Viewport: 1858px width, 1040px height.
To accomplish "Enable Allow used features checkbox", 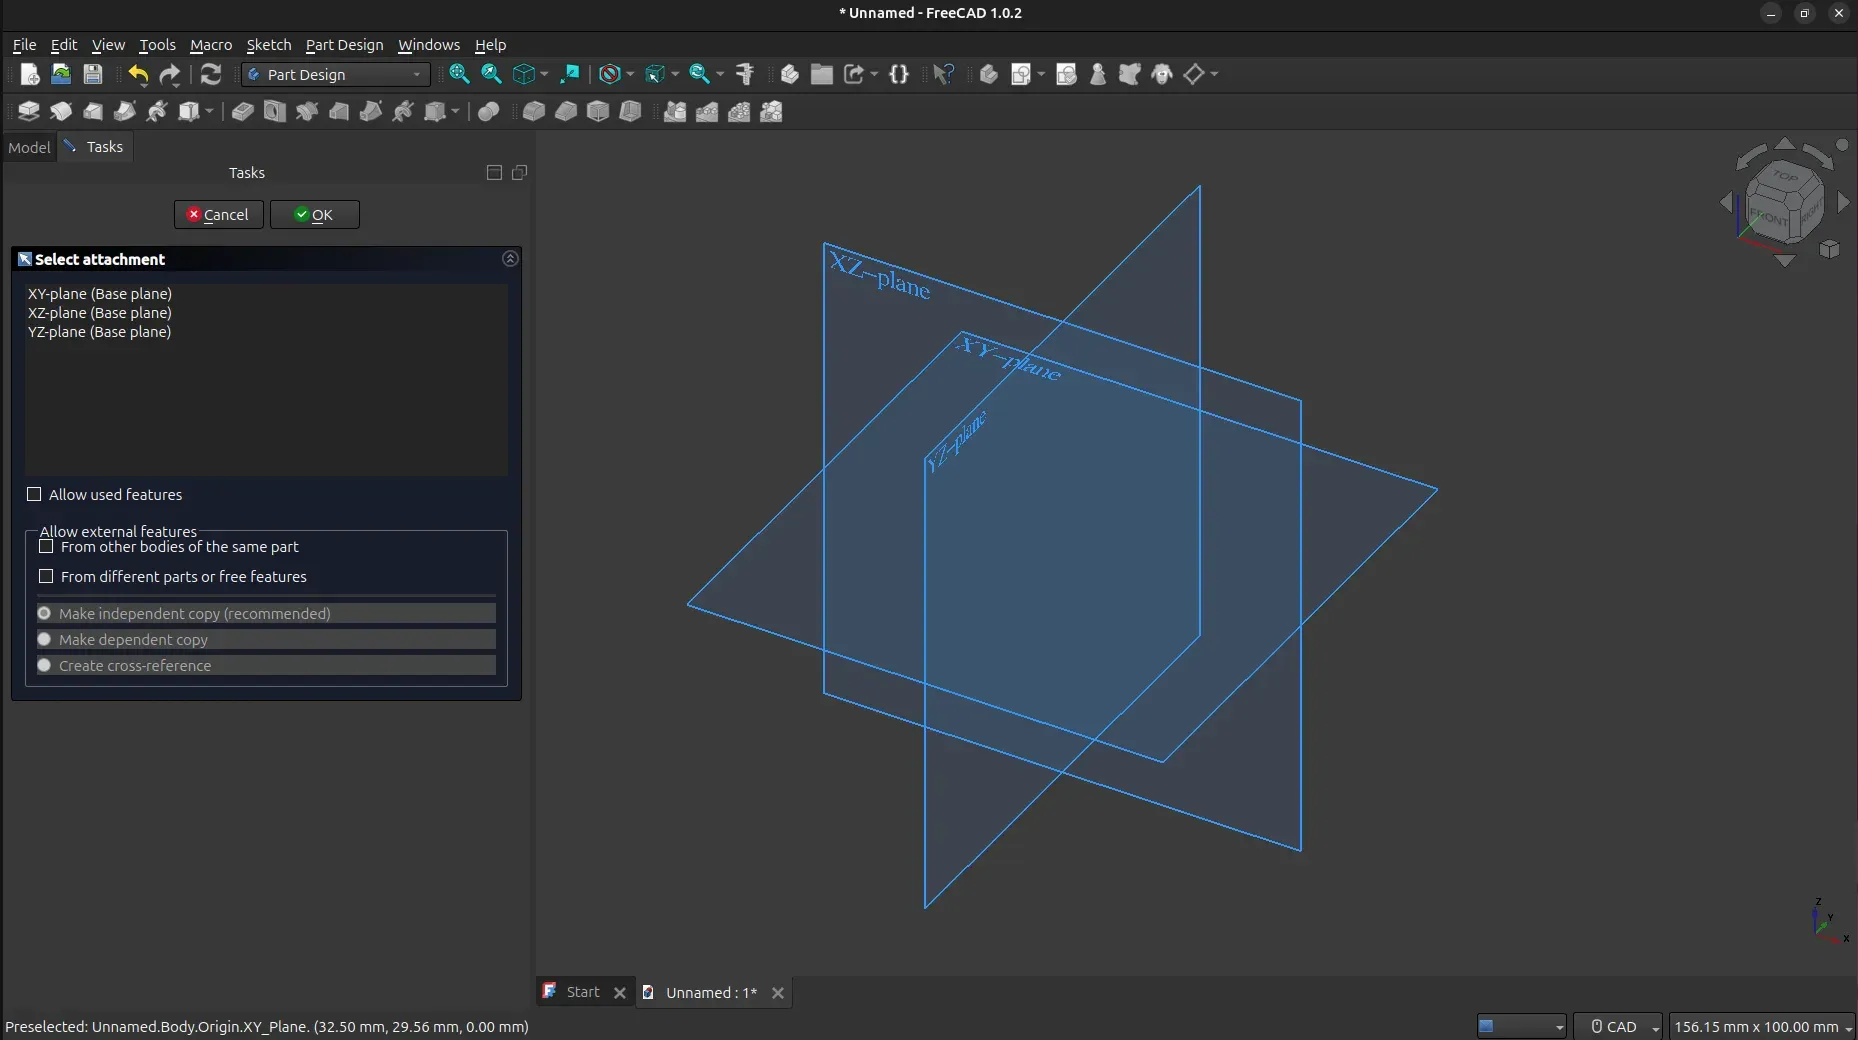I will (35, 495).
